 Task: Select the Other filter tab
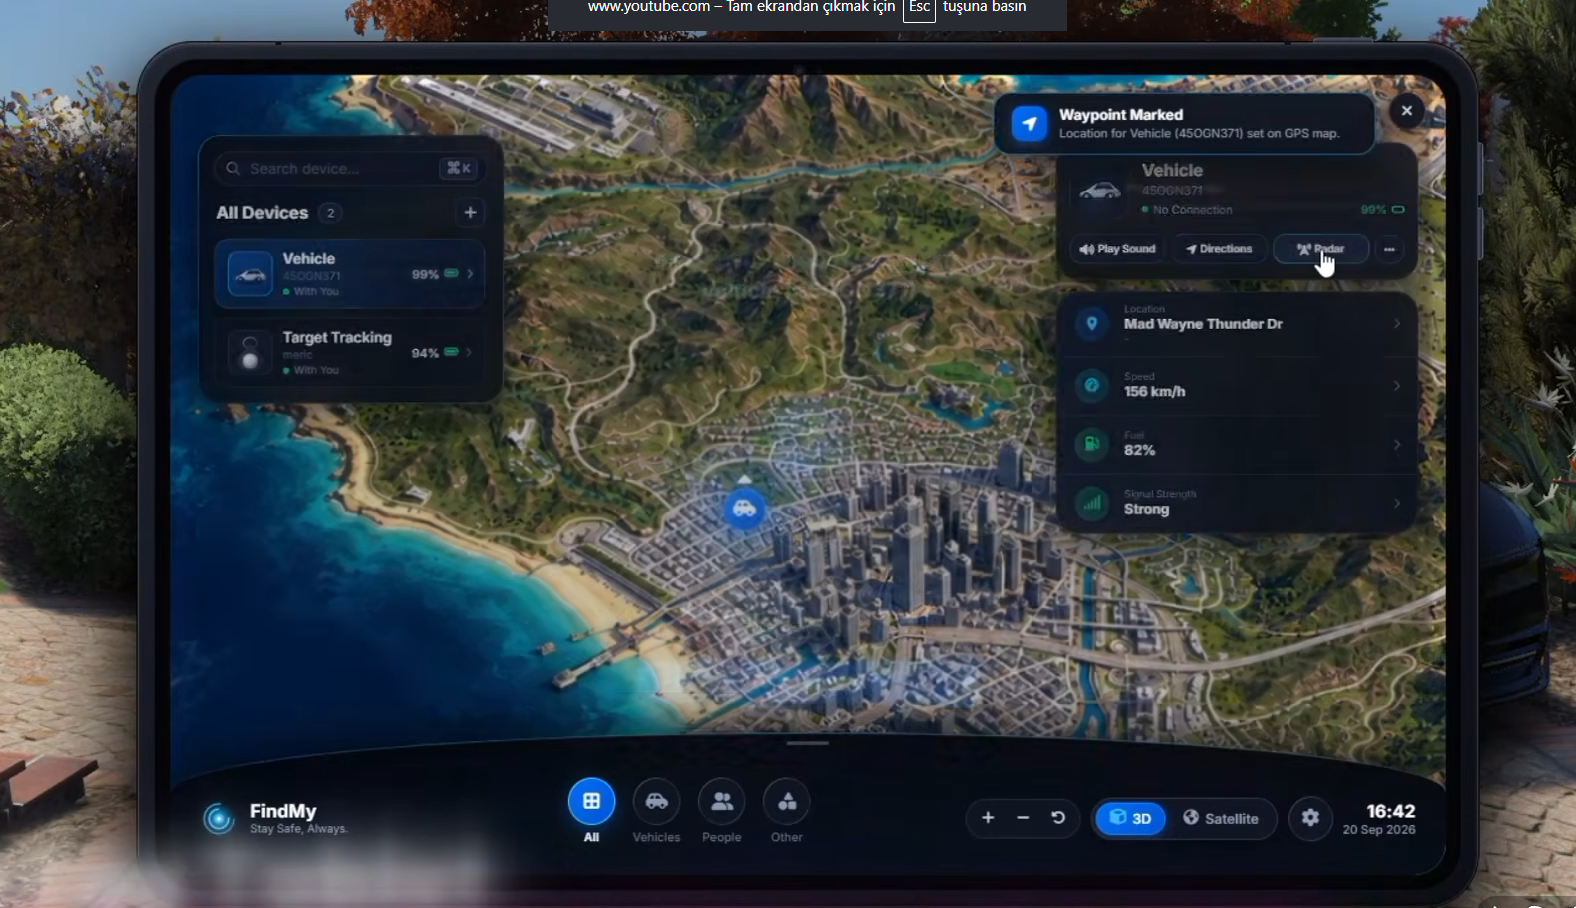point(787,811)
